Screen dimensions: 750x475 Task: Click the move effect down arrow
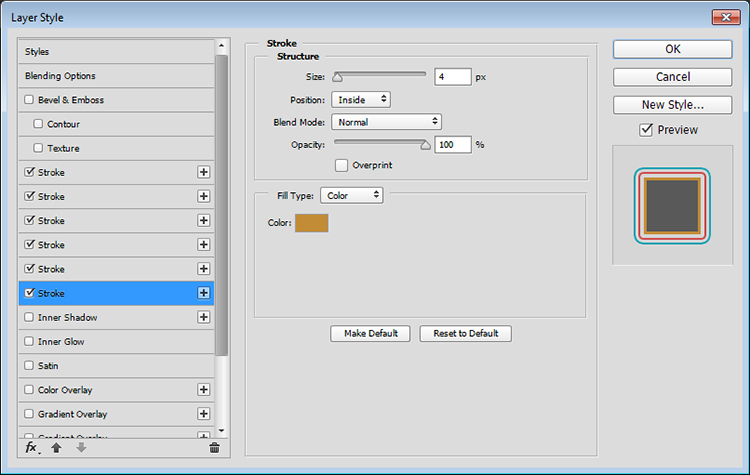(x=81, y=449)
